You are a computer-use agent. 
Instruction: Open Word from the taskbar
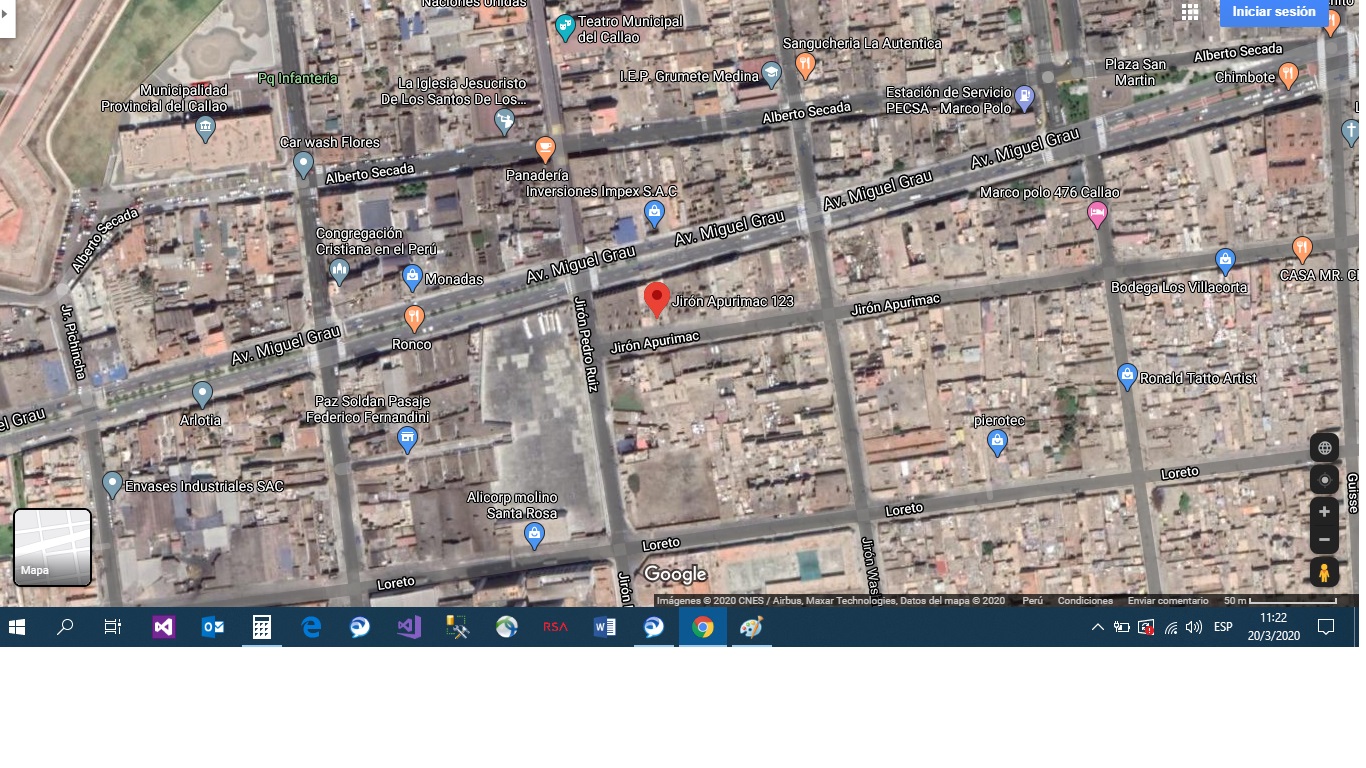click(605, 627)
